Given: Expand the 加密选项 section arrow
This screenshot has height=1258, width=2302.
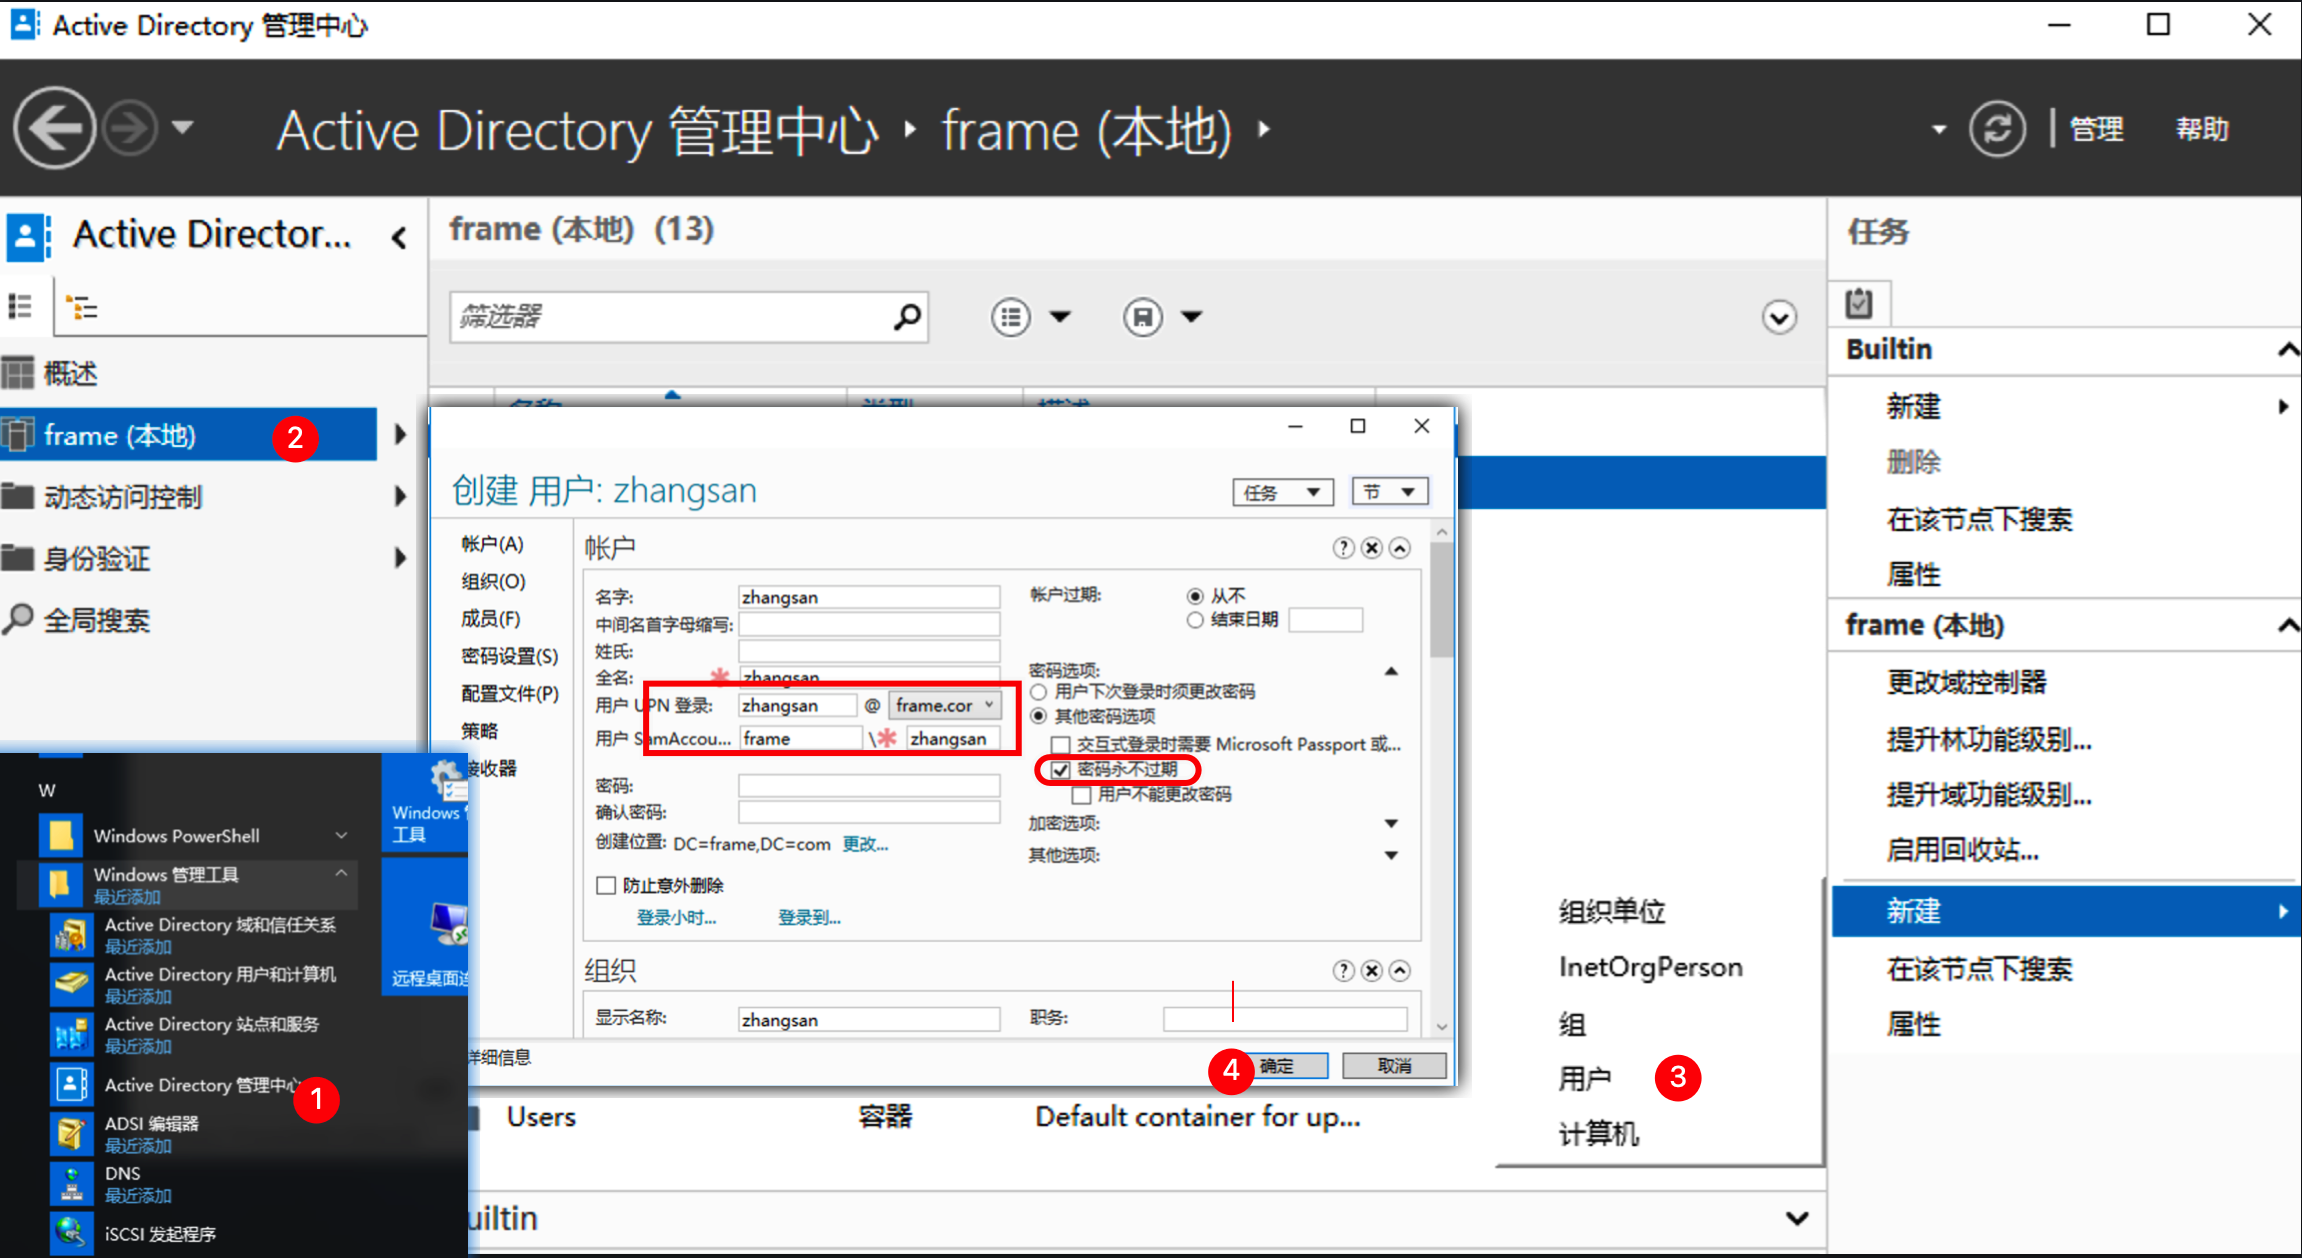Looking at the screenshot, I should click(1391, 823).
